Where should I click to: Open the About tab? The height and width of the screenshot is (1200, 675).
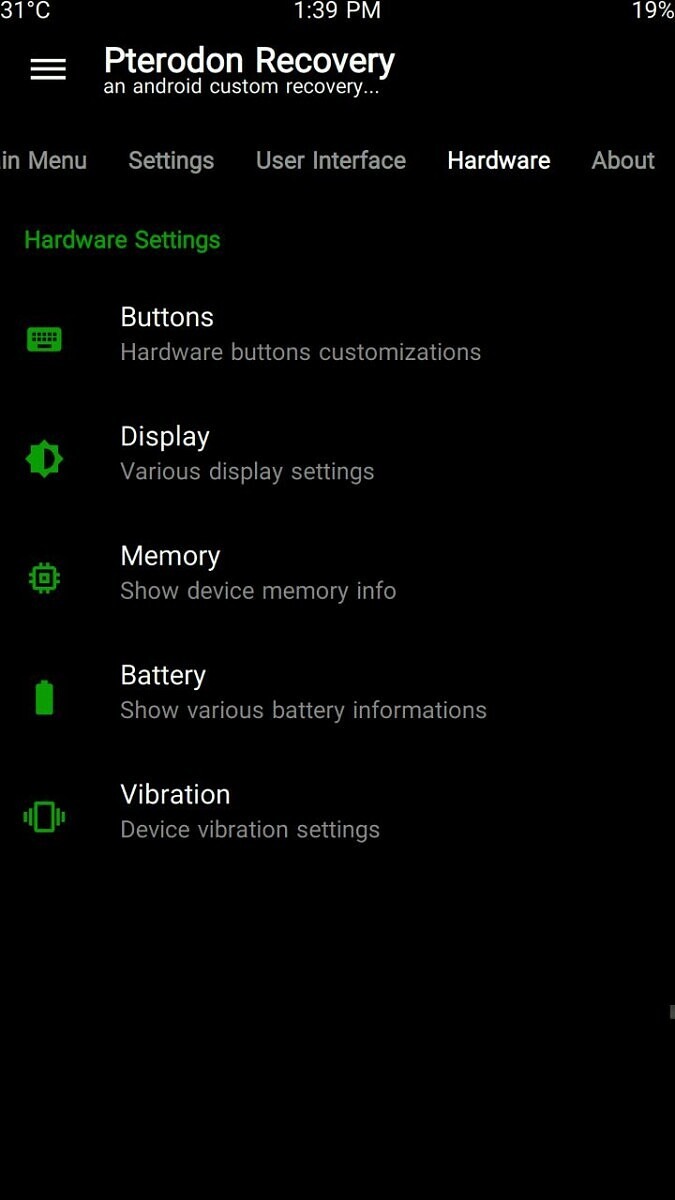point(623,161)
